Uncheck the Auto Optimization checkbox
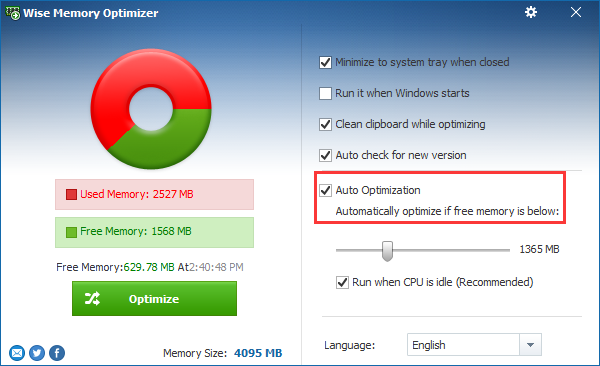The image size is (600, 366). click(x=325, y=190)
